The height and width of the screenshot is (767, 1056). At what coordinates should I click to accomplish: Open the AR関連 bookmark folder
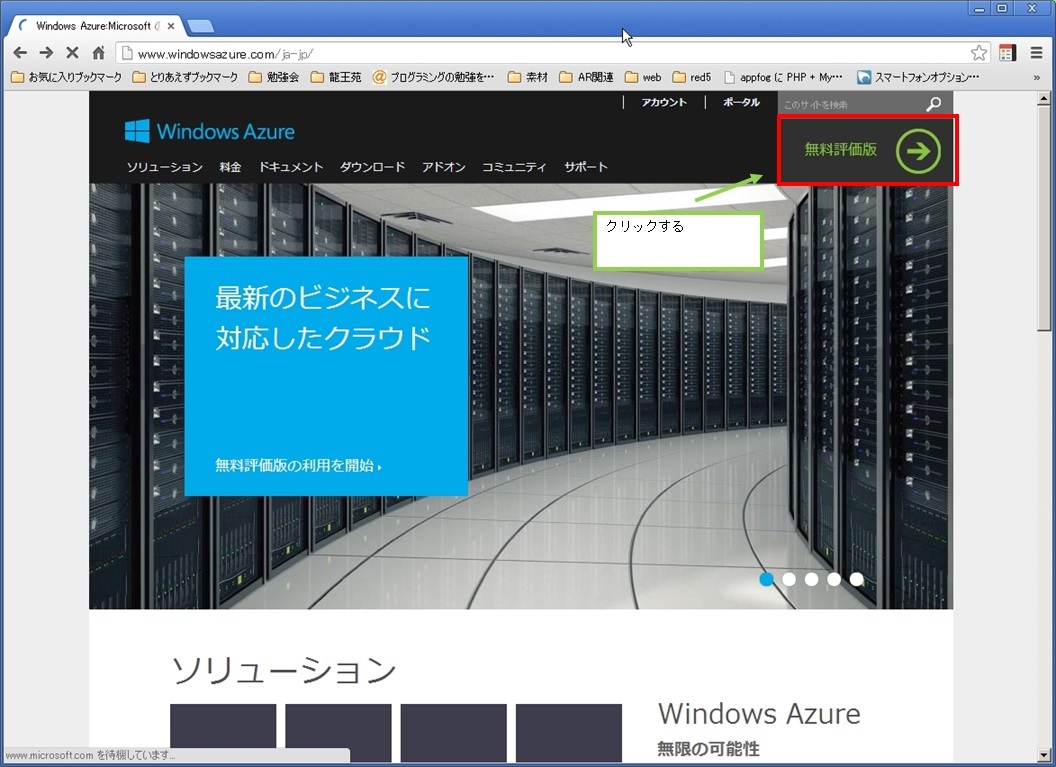tap(587, 77)
